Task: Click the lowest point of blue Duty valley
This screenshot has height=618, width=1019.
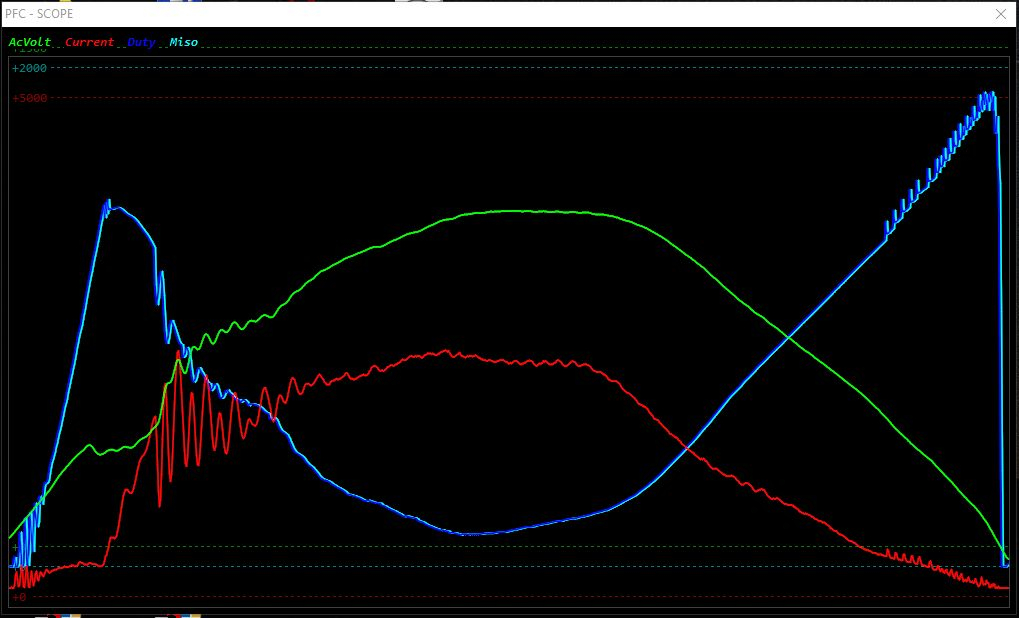Action: pos(470,534)
